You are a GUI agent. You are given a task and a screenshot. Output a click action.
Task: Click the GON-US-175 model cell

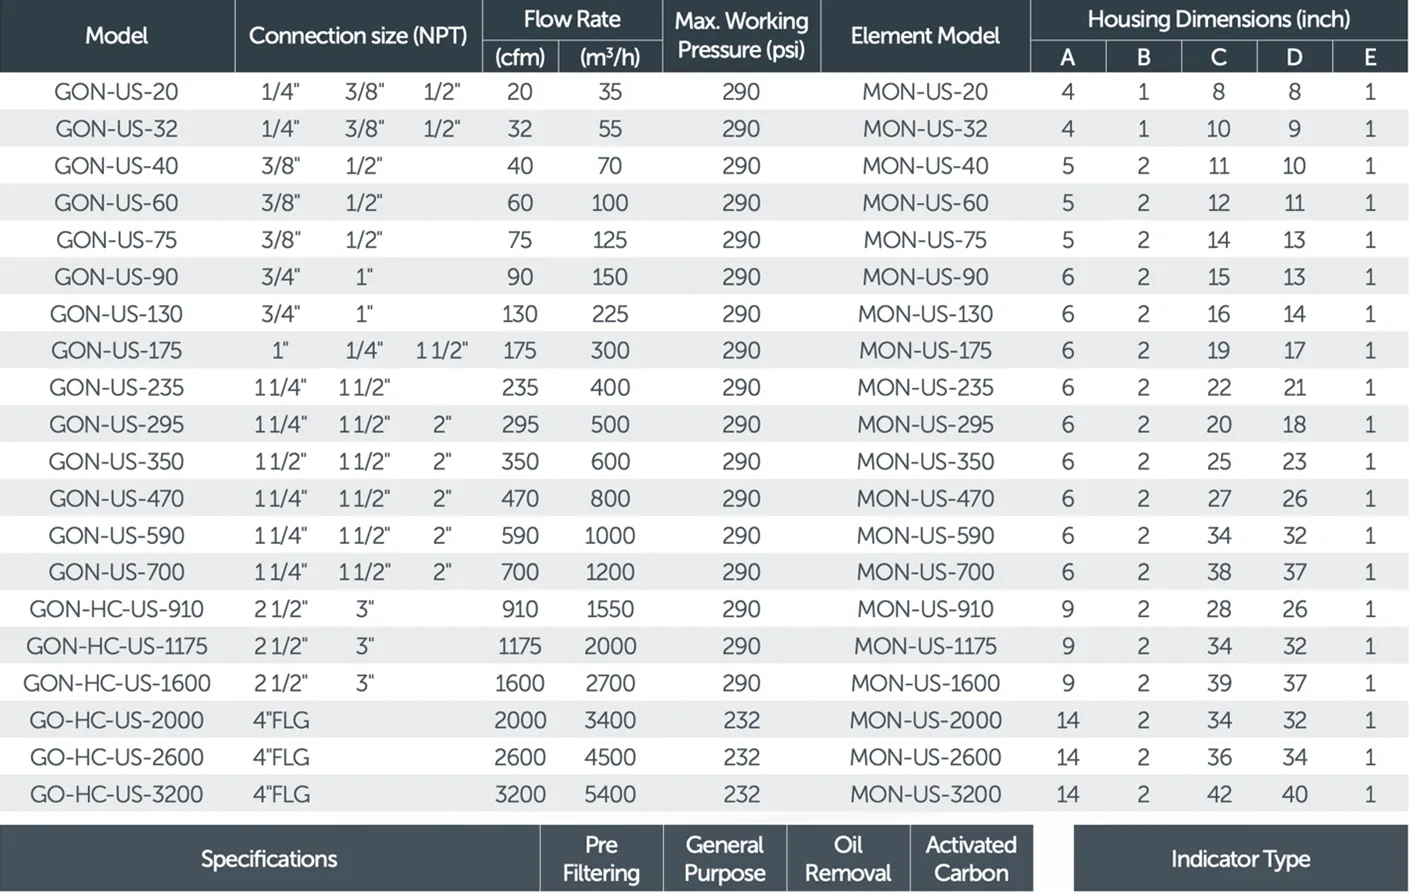click(116, 351)
